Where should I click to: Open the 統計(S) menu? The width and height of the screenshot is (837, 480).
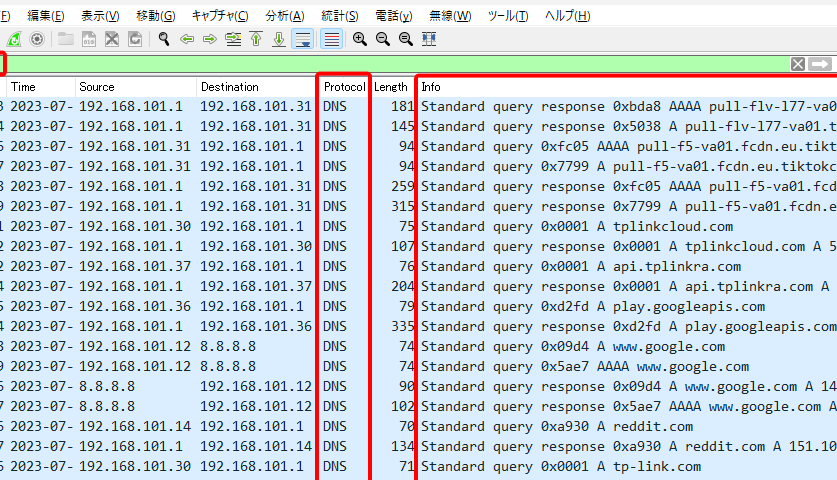339,16
